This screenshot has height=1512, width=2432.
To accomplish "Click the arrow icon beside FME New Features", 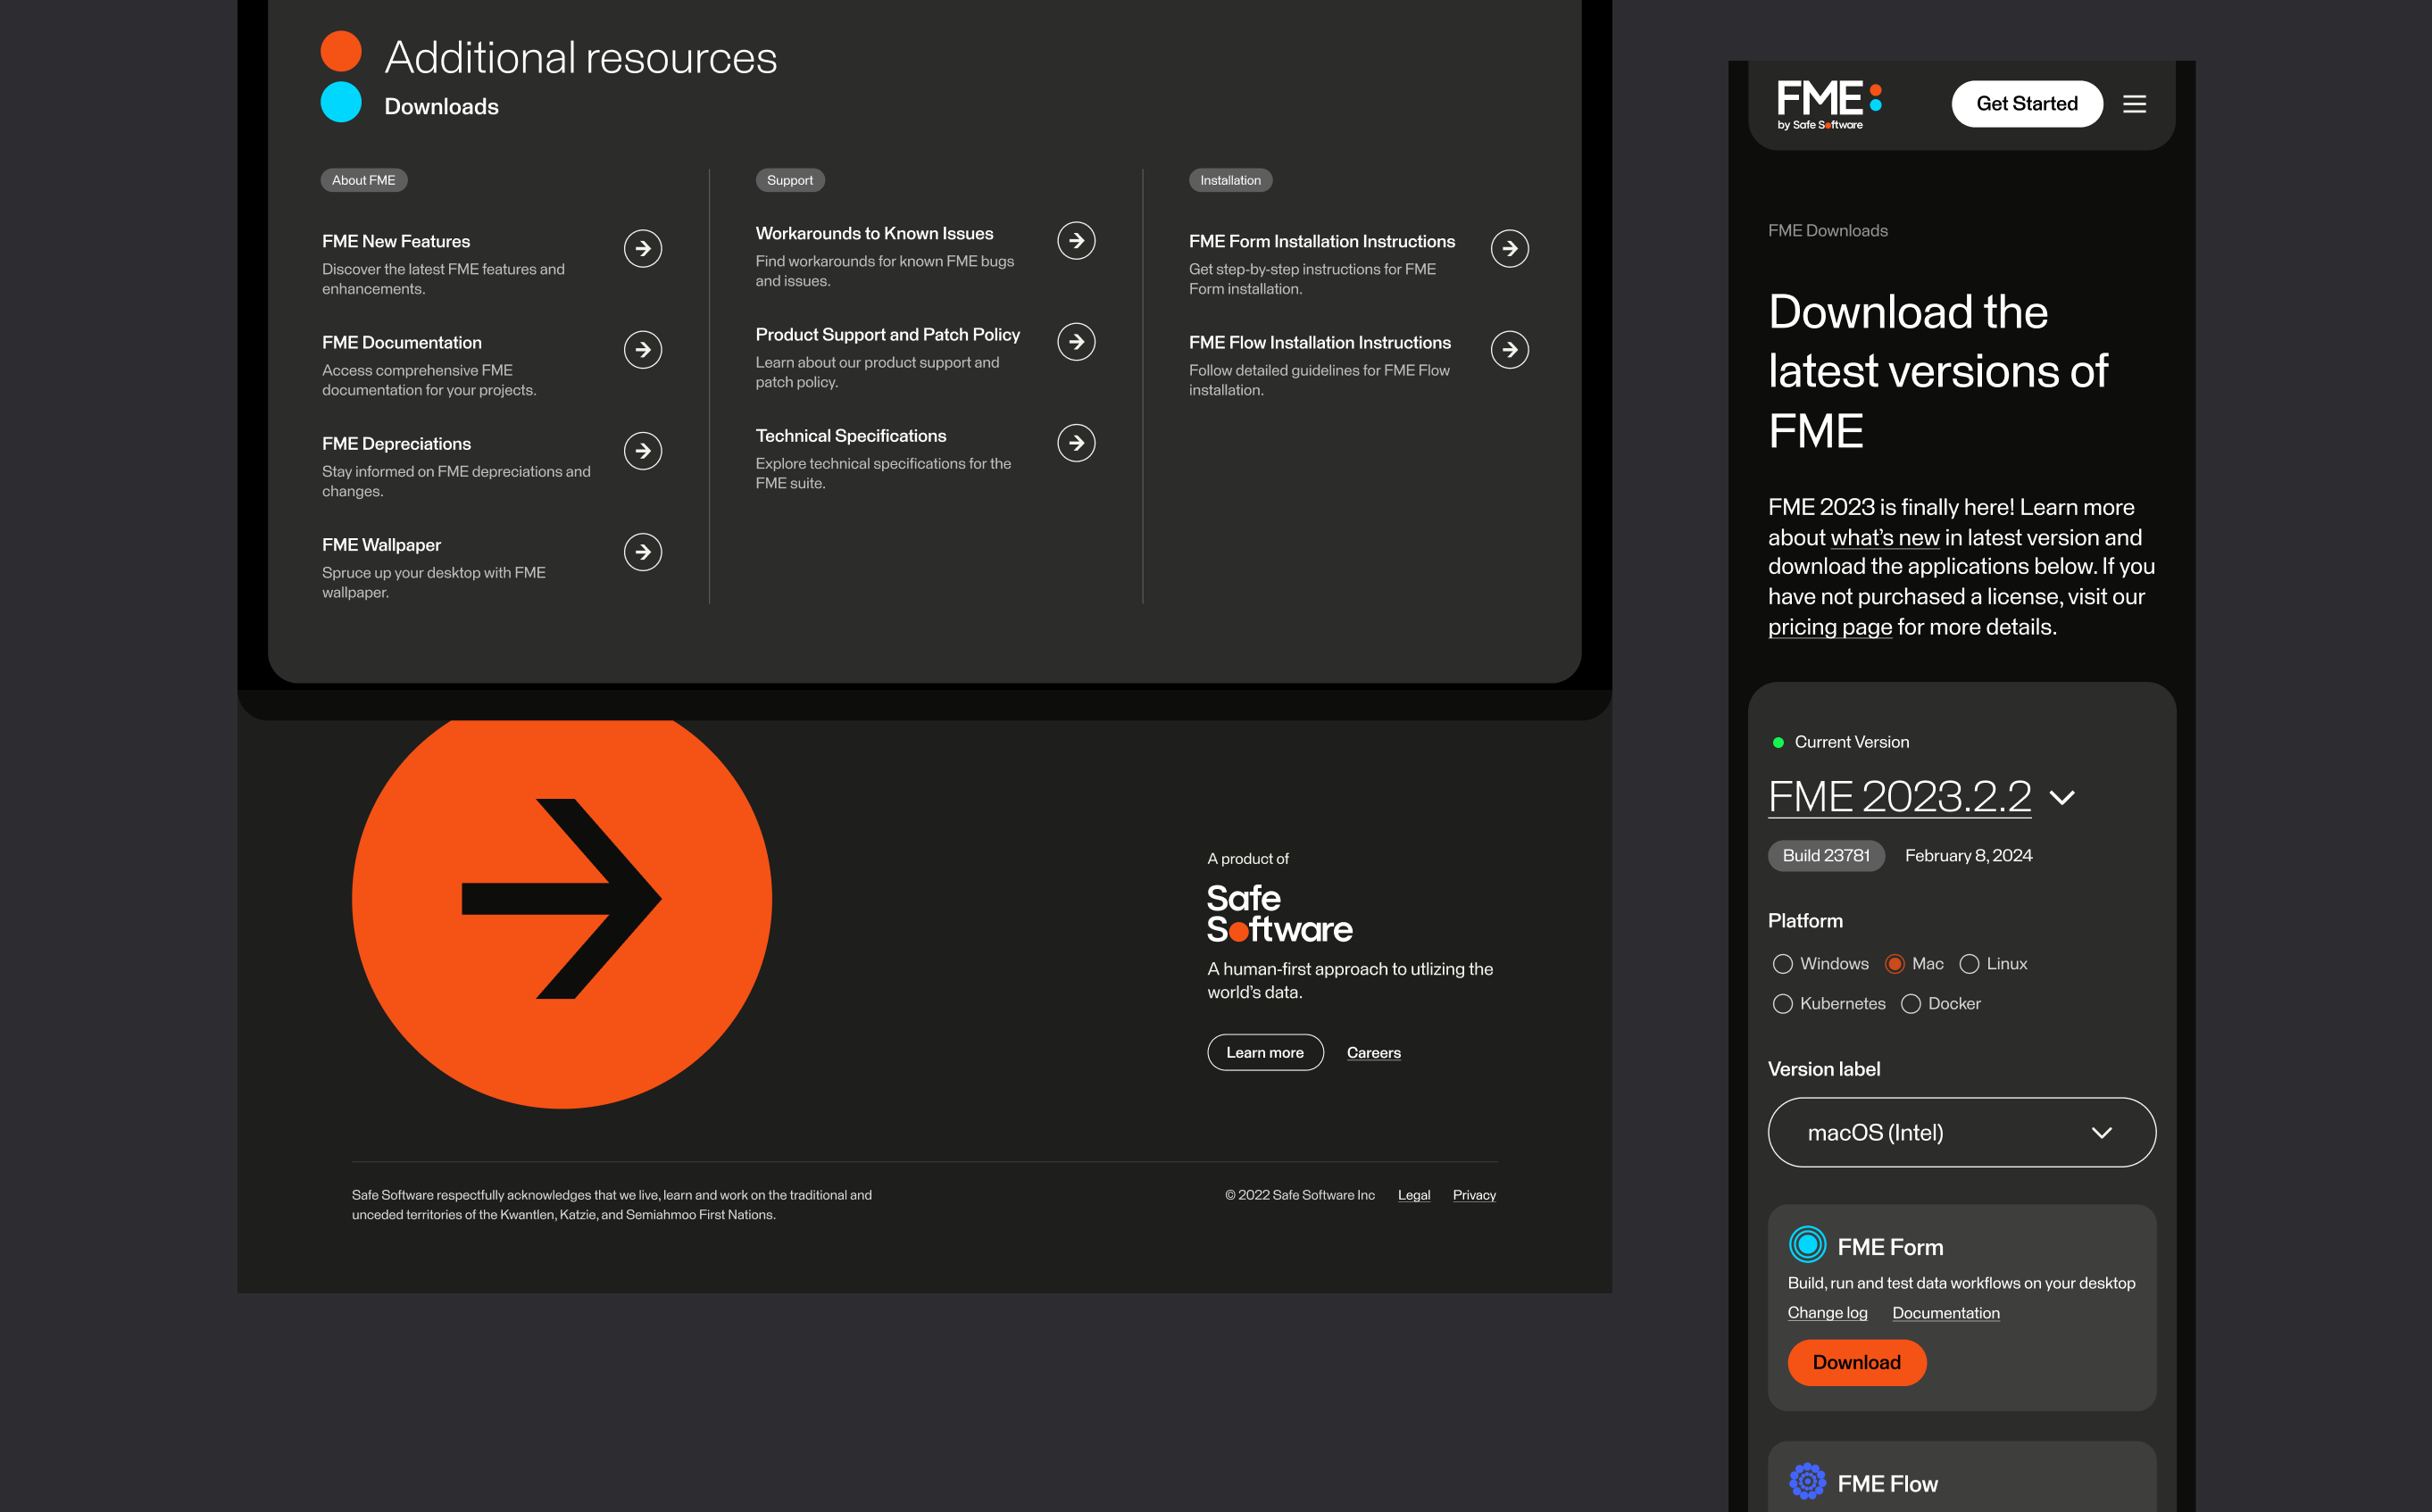I will coord(643,248).
